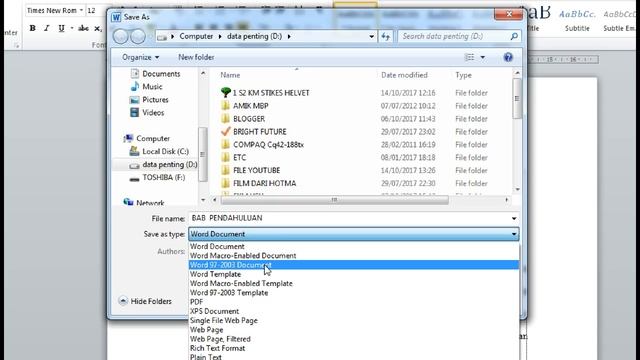Click the New folder button

coord(196,57)
